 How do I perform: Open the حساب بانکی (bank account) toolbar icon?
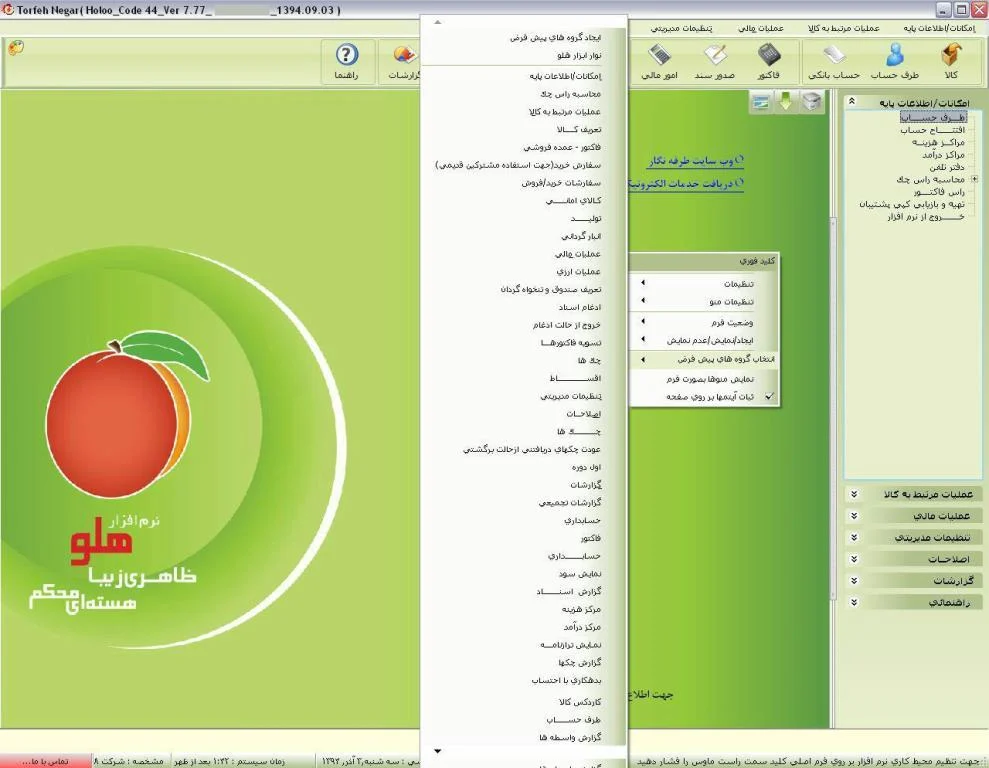(834, 62)
